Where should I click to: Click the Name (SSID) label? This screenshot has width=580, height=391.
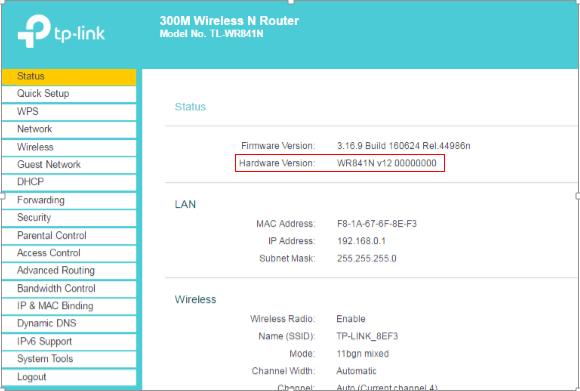point(287,336)
